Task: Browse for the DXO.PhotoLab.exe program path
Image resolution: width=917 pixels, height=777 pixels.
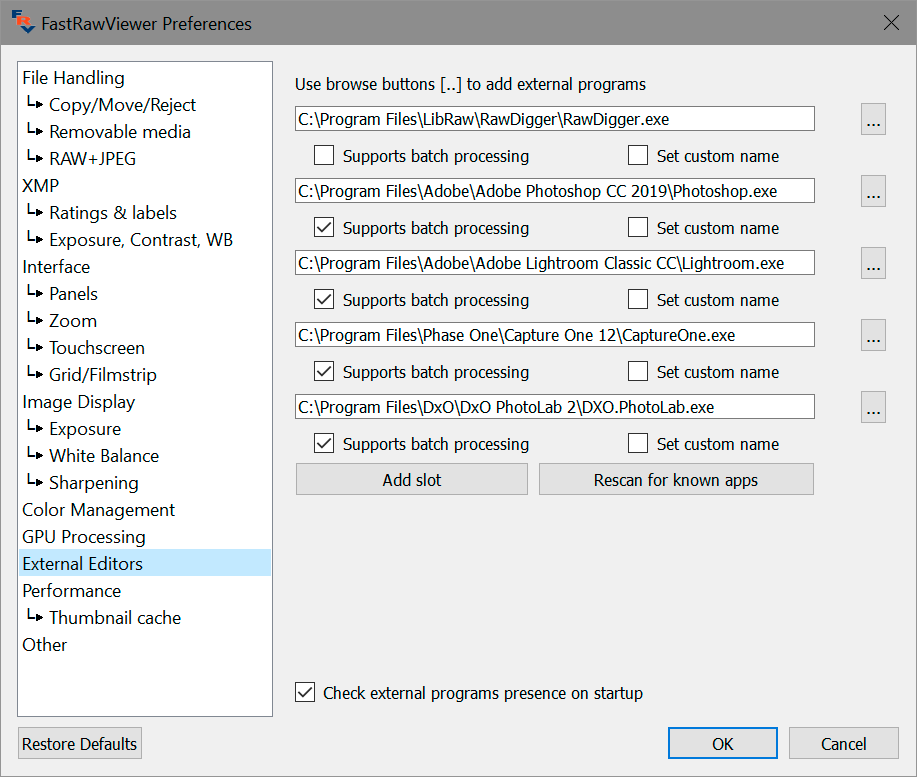Action: pyautogui.click(x=873, y=408)
